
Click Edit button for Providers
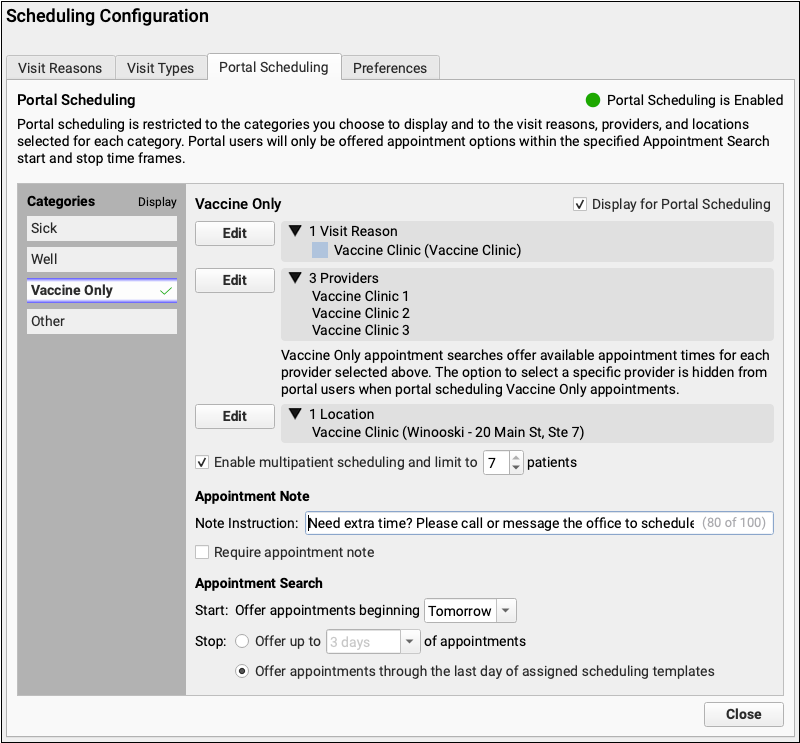(x=235, y=280)
